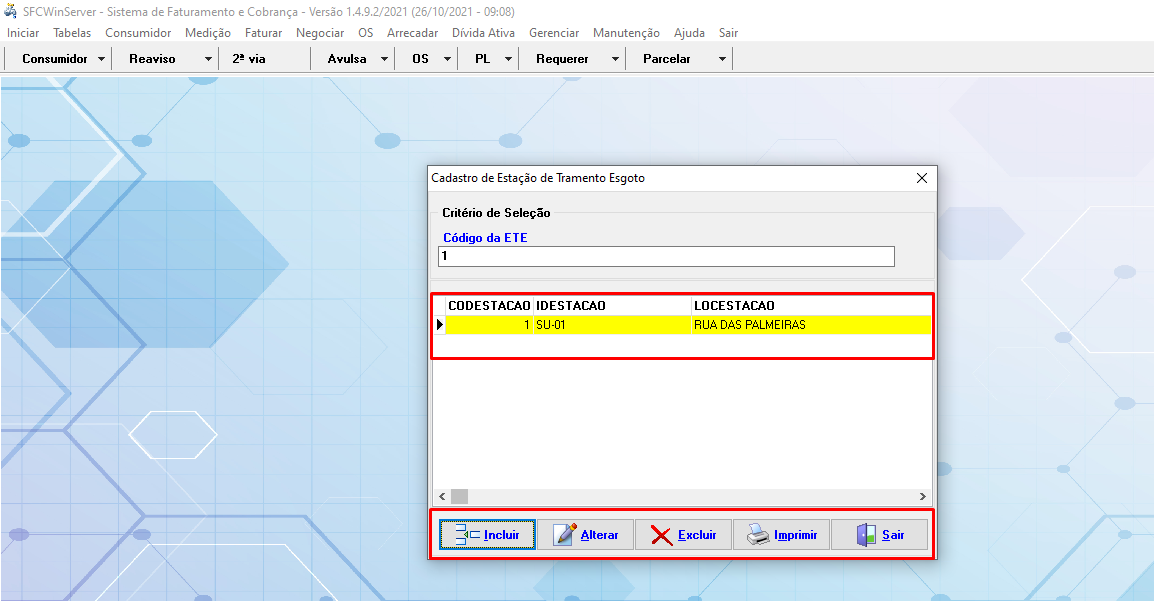Select the RUA DAS PALMEIRAS row cell

tap(750, 325)
